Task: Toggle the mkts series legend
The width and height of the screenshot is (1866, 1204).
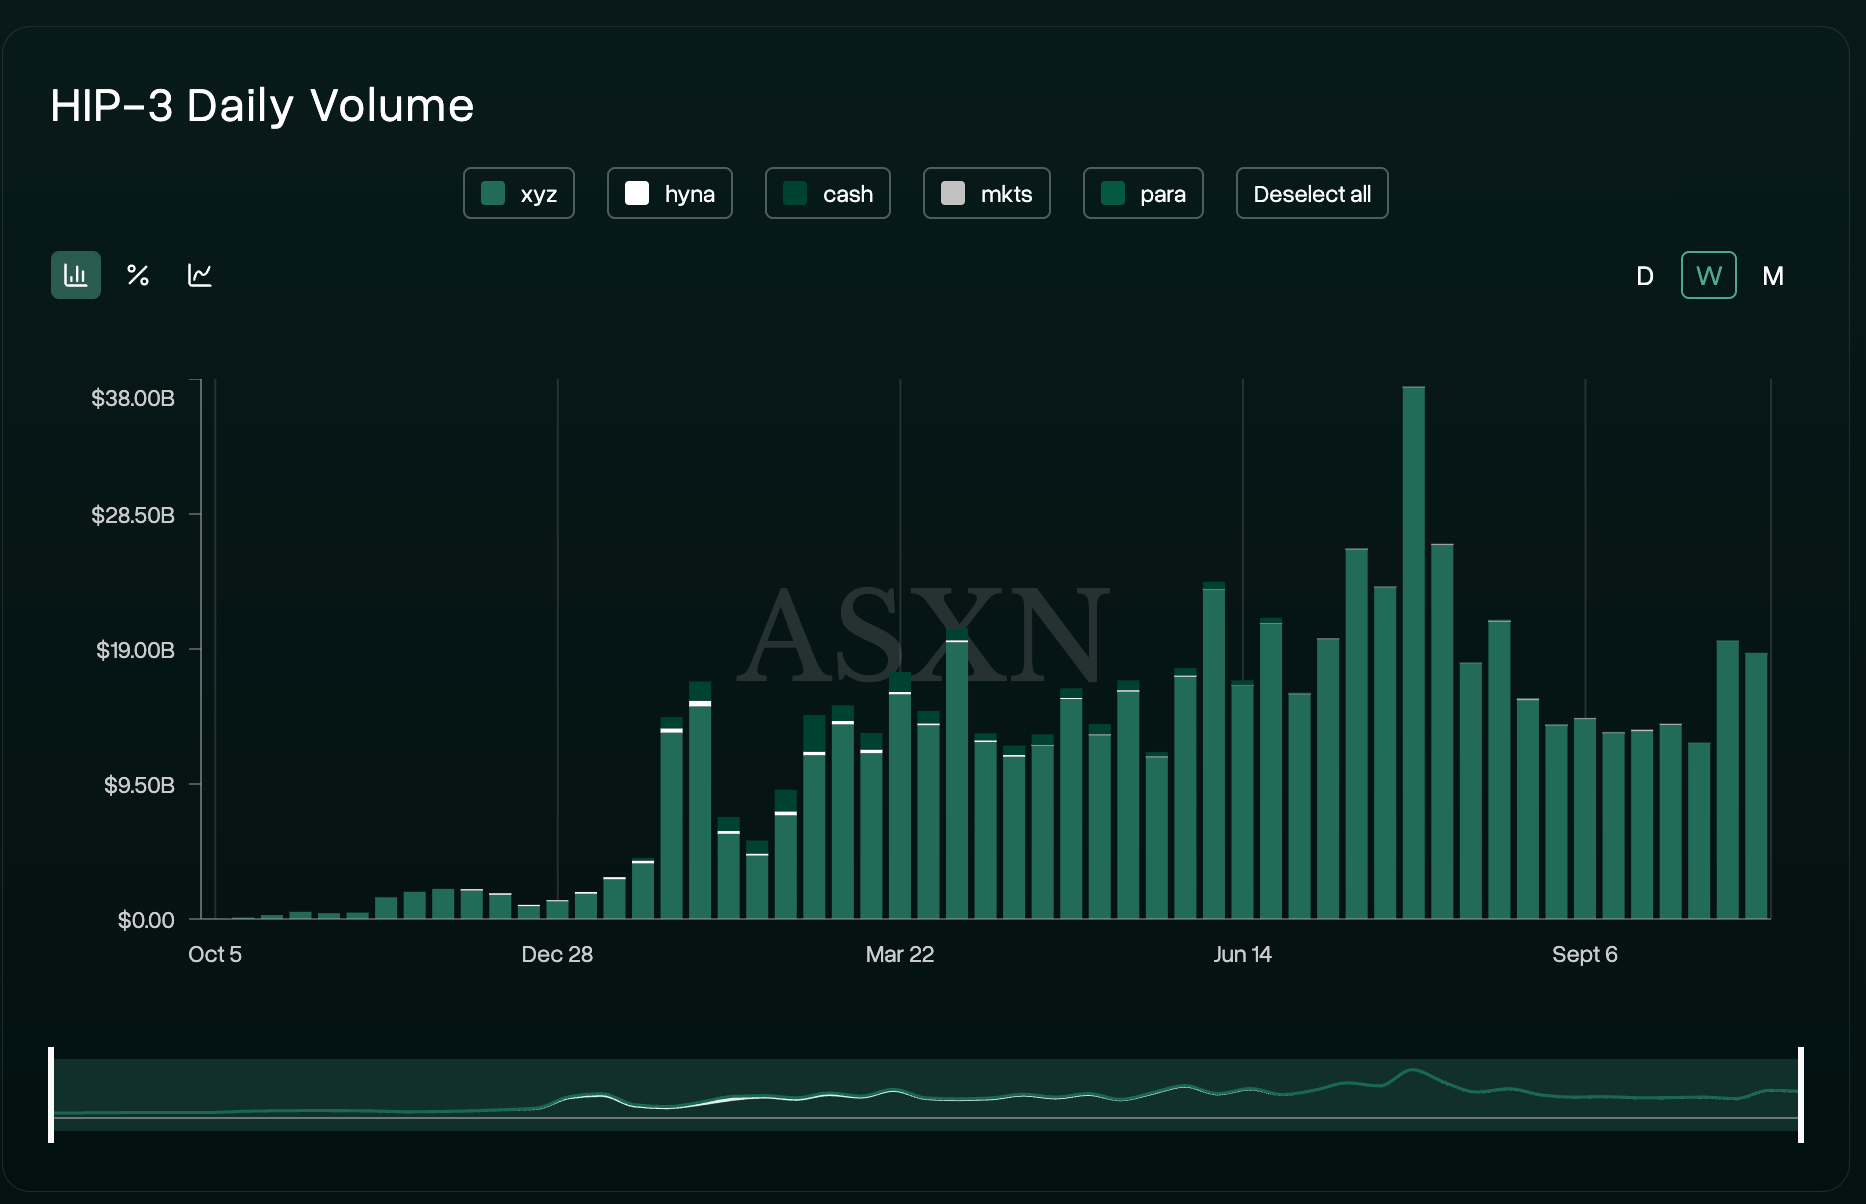Action: pyautogui.click(x=987, y=193)
